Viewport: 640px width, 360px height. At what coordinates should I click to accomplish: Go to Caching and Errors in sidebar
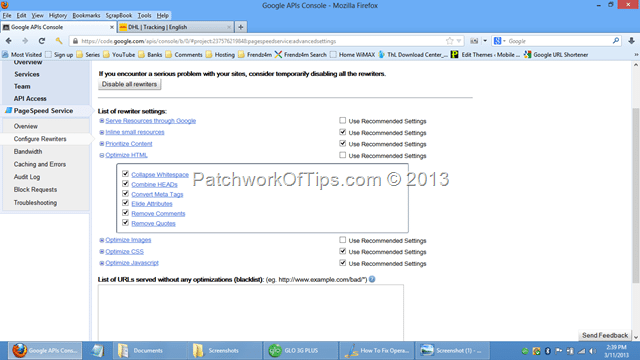tap(40, 164)
